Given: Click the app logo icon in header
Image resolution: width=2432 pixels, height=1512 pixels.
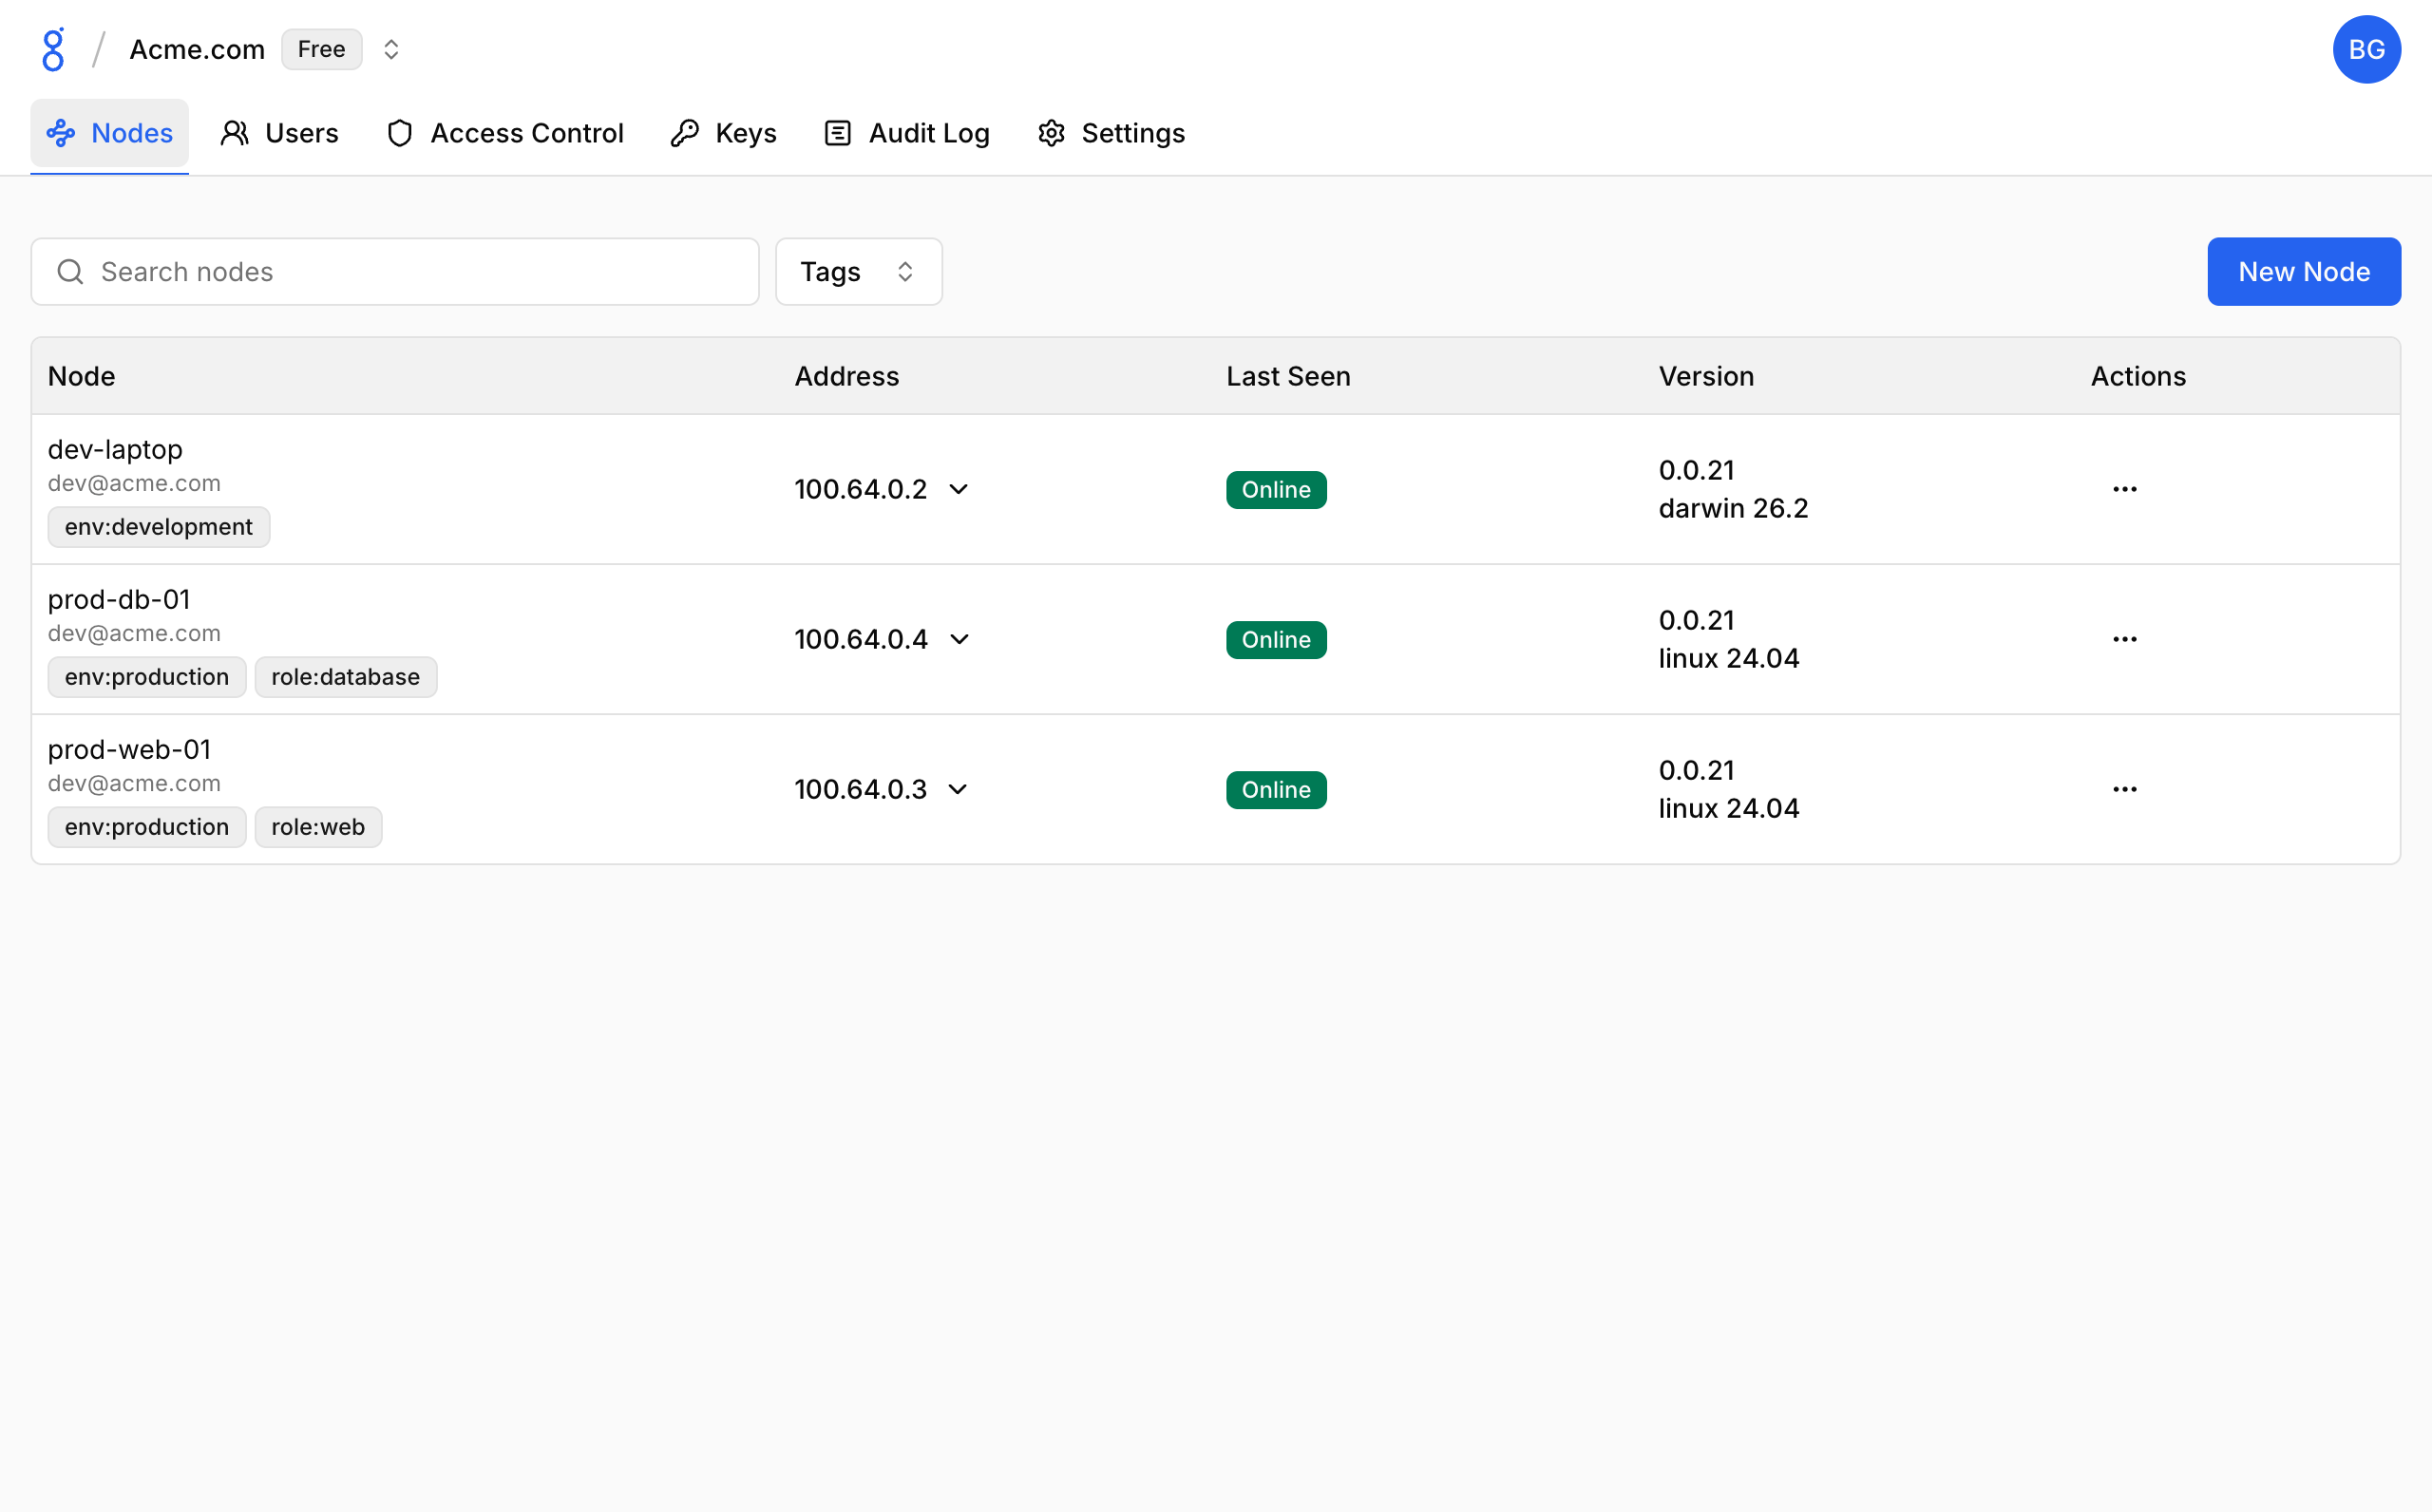Looking at the screenshot, I should tap(53, 49).
